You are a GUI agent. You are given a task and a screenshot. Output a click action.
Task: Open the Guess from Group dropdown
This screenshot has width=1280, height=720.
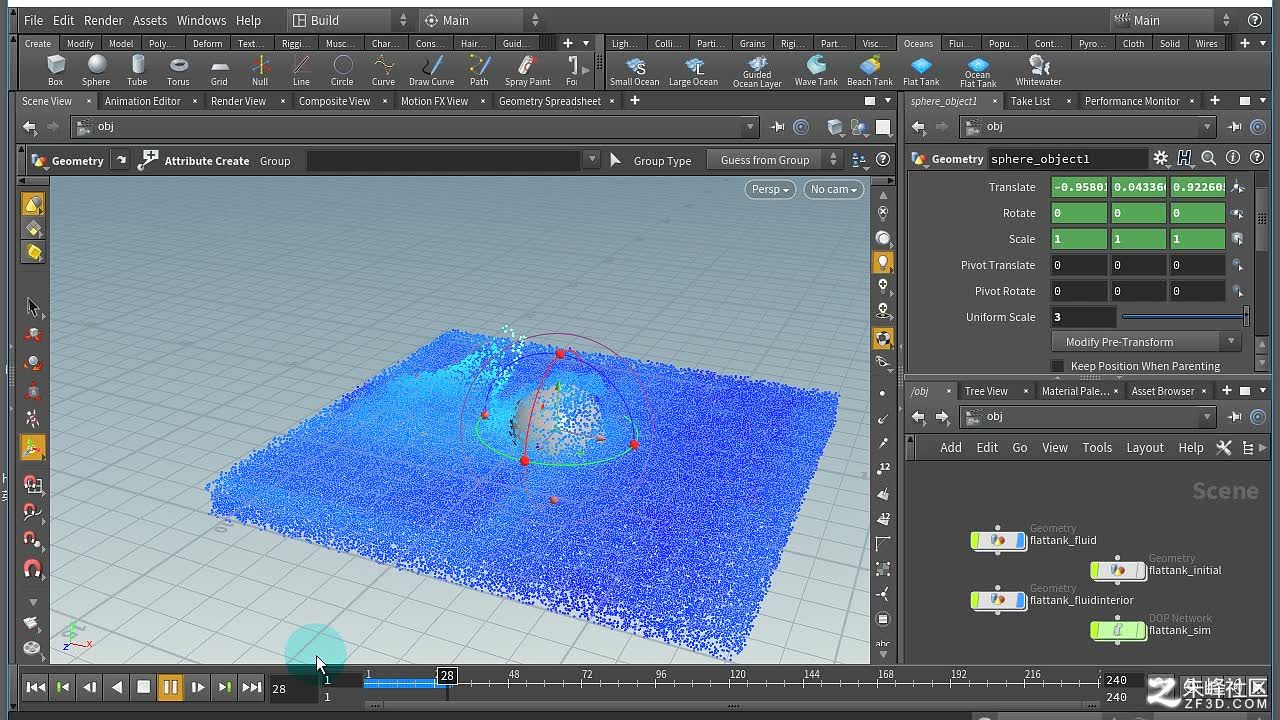pos(774,160)
